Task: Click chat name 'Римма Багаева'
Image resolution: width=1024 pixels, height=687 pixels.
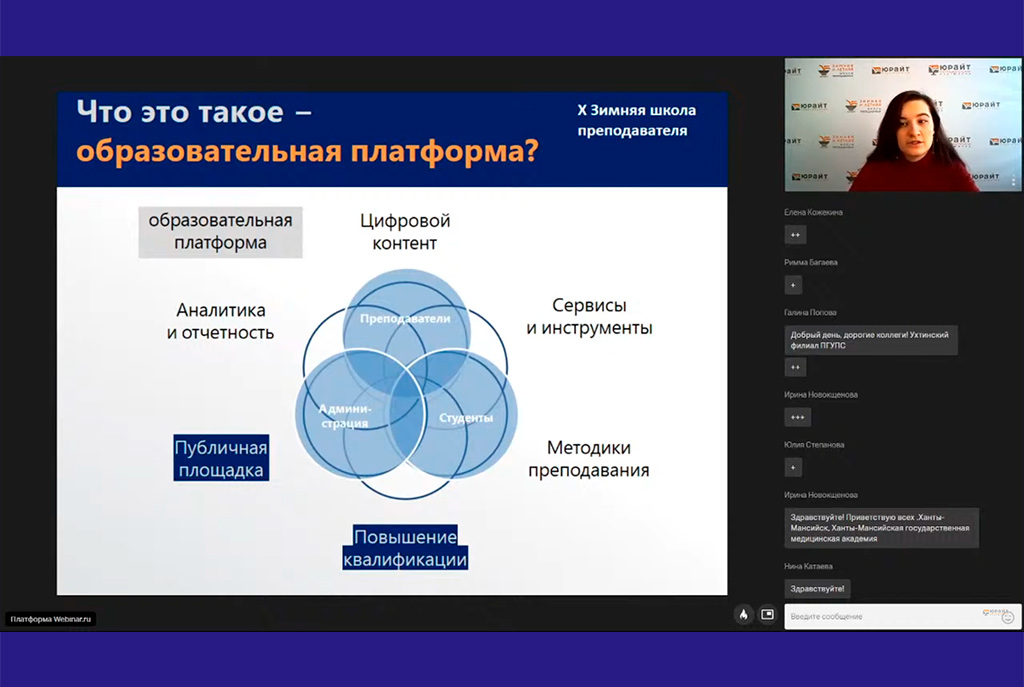Action: pos(810,263)
